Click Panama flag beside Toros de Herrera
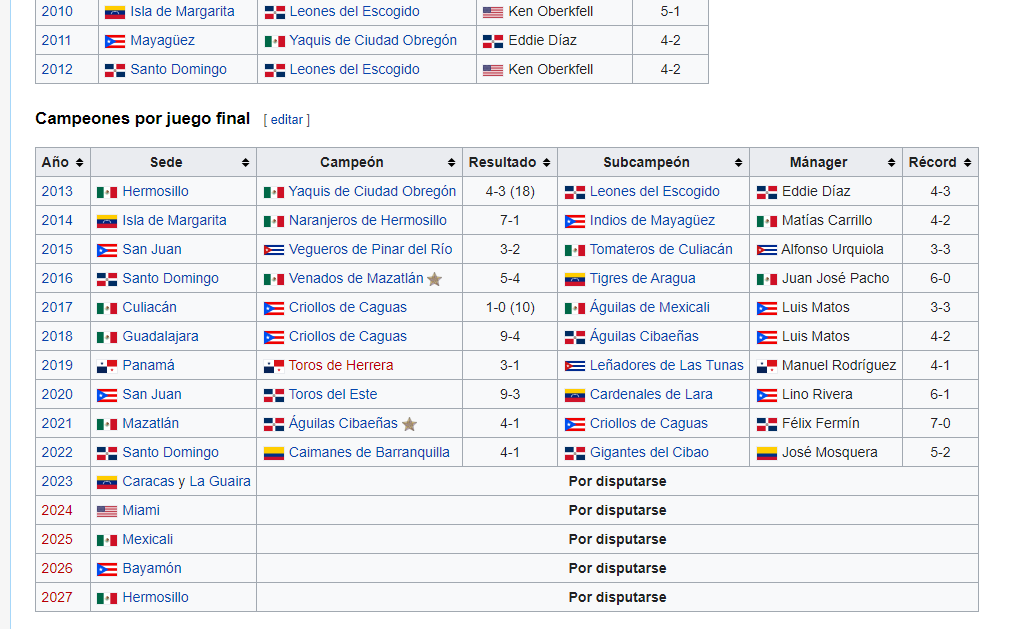This screenshot has width=1019, height=629. point(274,366)
